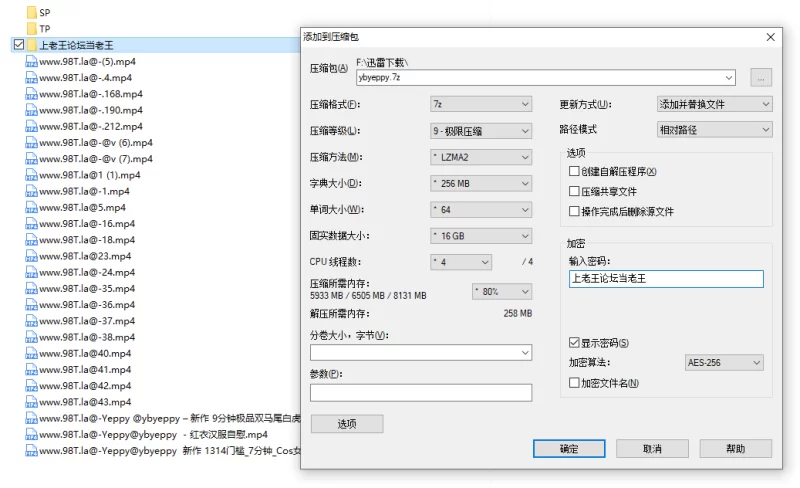Open the archive name ybyeppy.7z dropdown

point(729,78)
